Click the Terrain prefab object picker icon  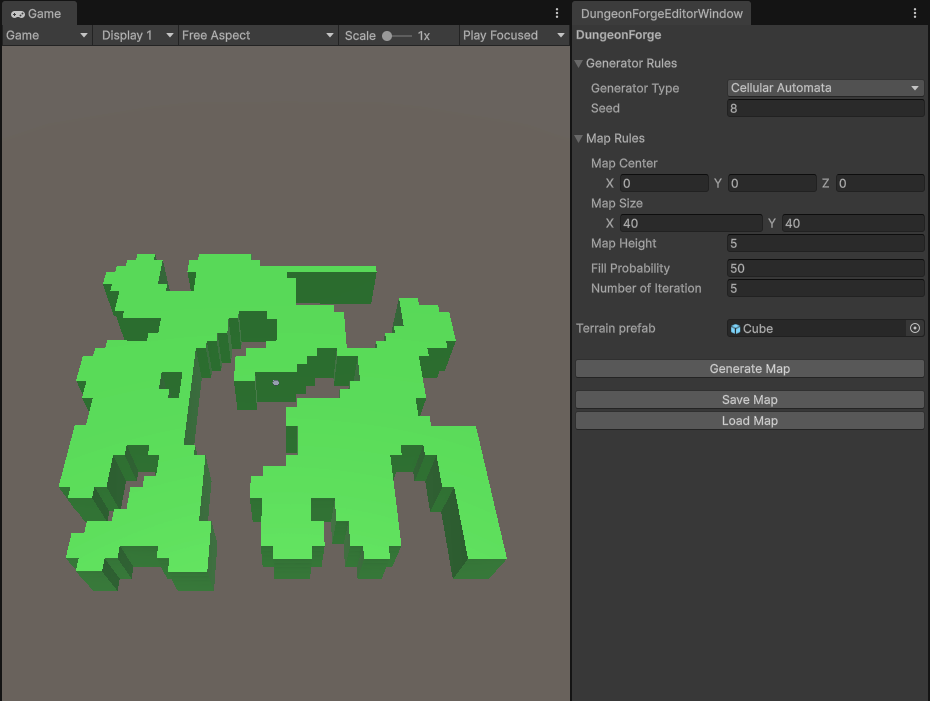coord(914,328)
